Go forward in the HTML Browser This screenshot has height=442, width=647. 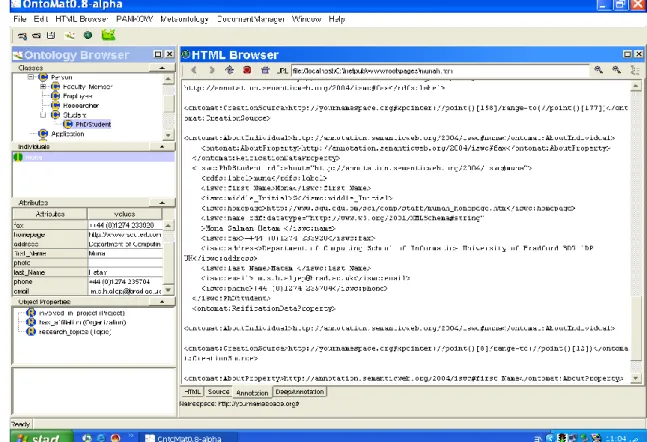[x=212, y=70]
